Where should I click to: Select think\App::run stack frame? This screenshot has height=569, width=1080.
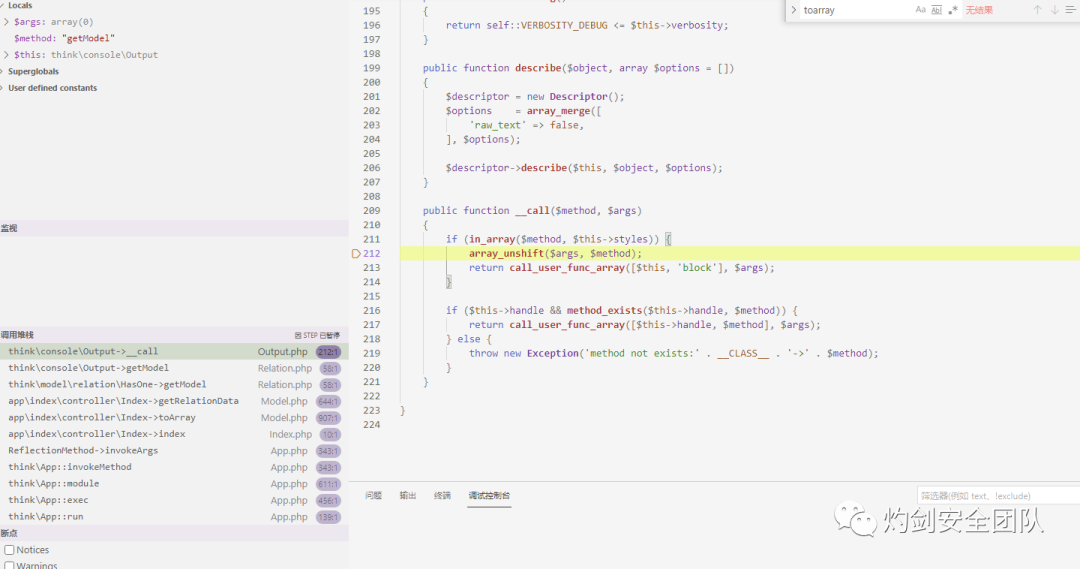[x=174, y=517]
